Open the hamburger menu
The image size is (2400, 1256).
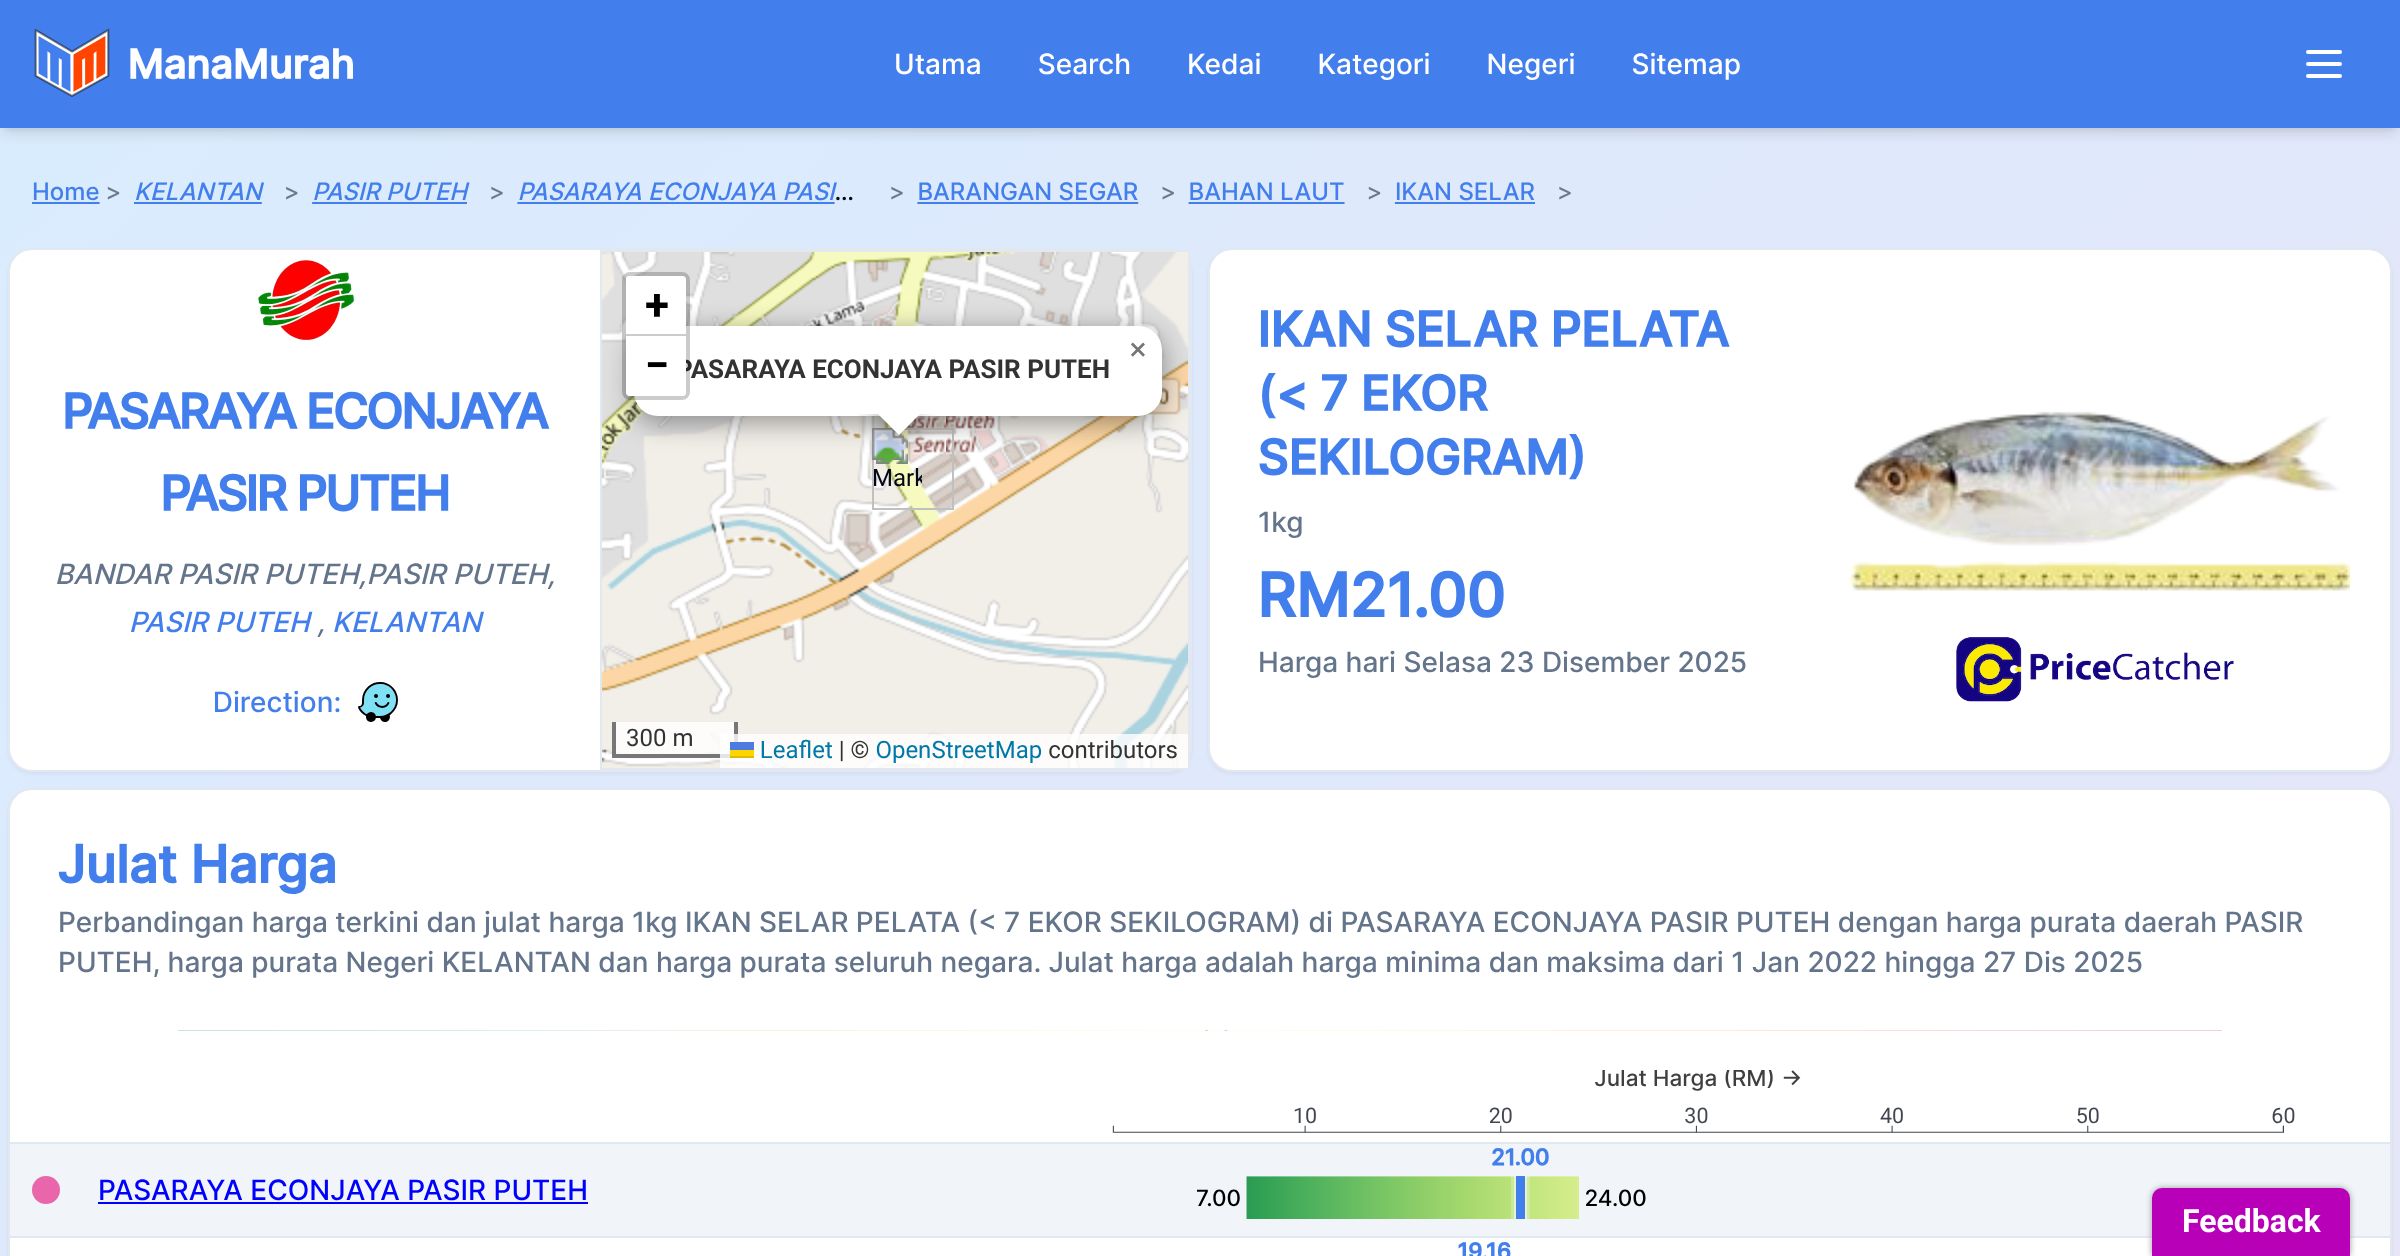2323,64
